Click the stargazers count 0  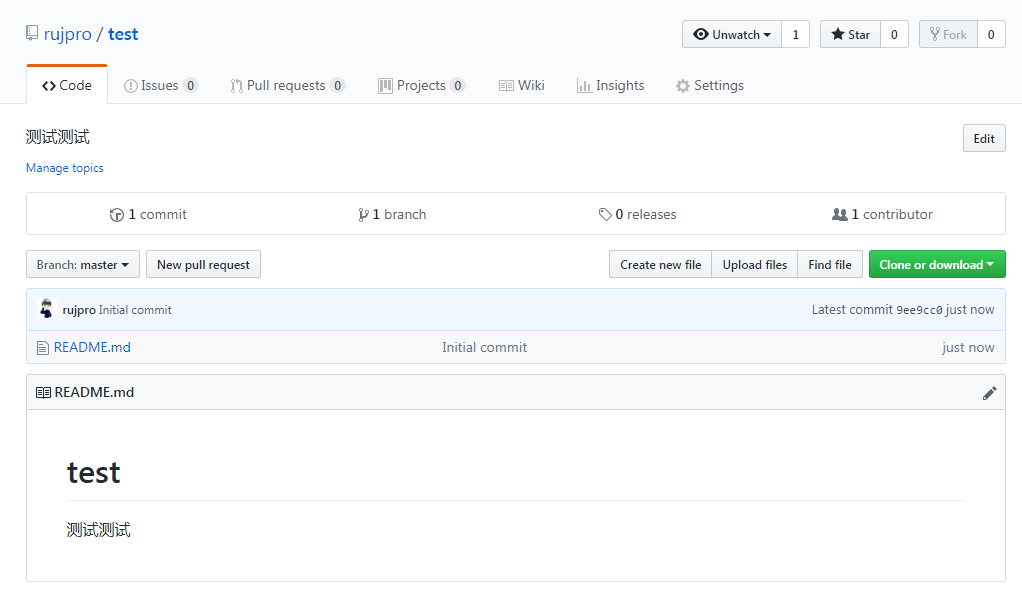pos(894,35)
